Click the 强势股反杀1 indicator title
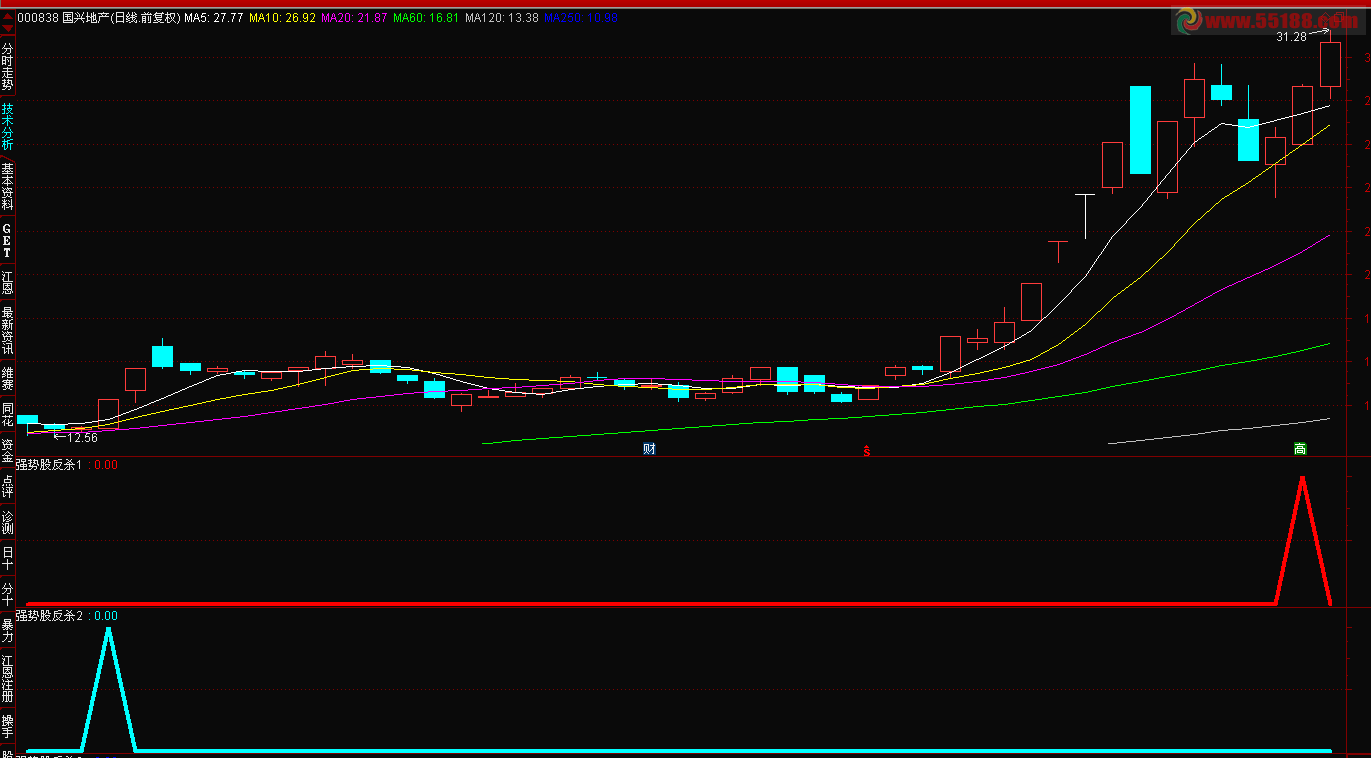The image size is (1371, 758). 49,465
